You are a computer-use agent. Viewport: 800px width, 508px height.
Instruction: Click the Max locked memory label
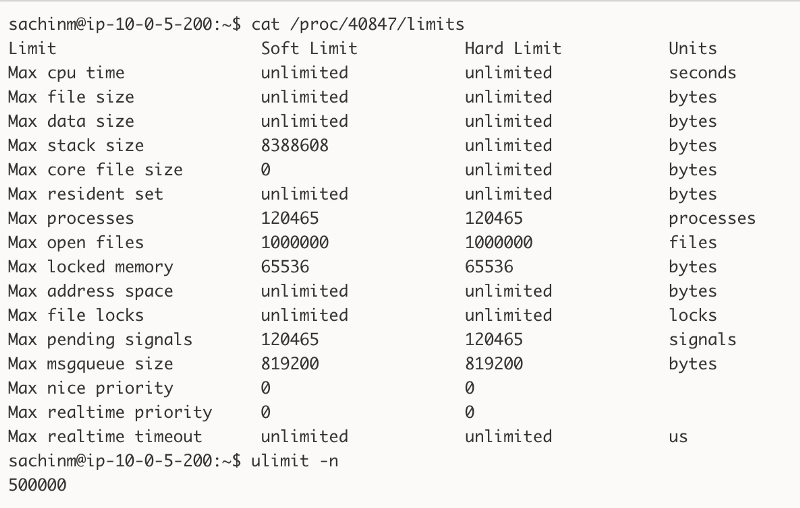pyautogui.click(x=91, y=267)
